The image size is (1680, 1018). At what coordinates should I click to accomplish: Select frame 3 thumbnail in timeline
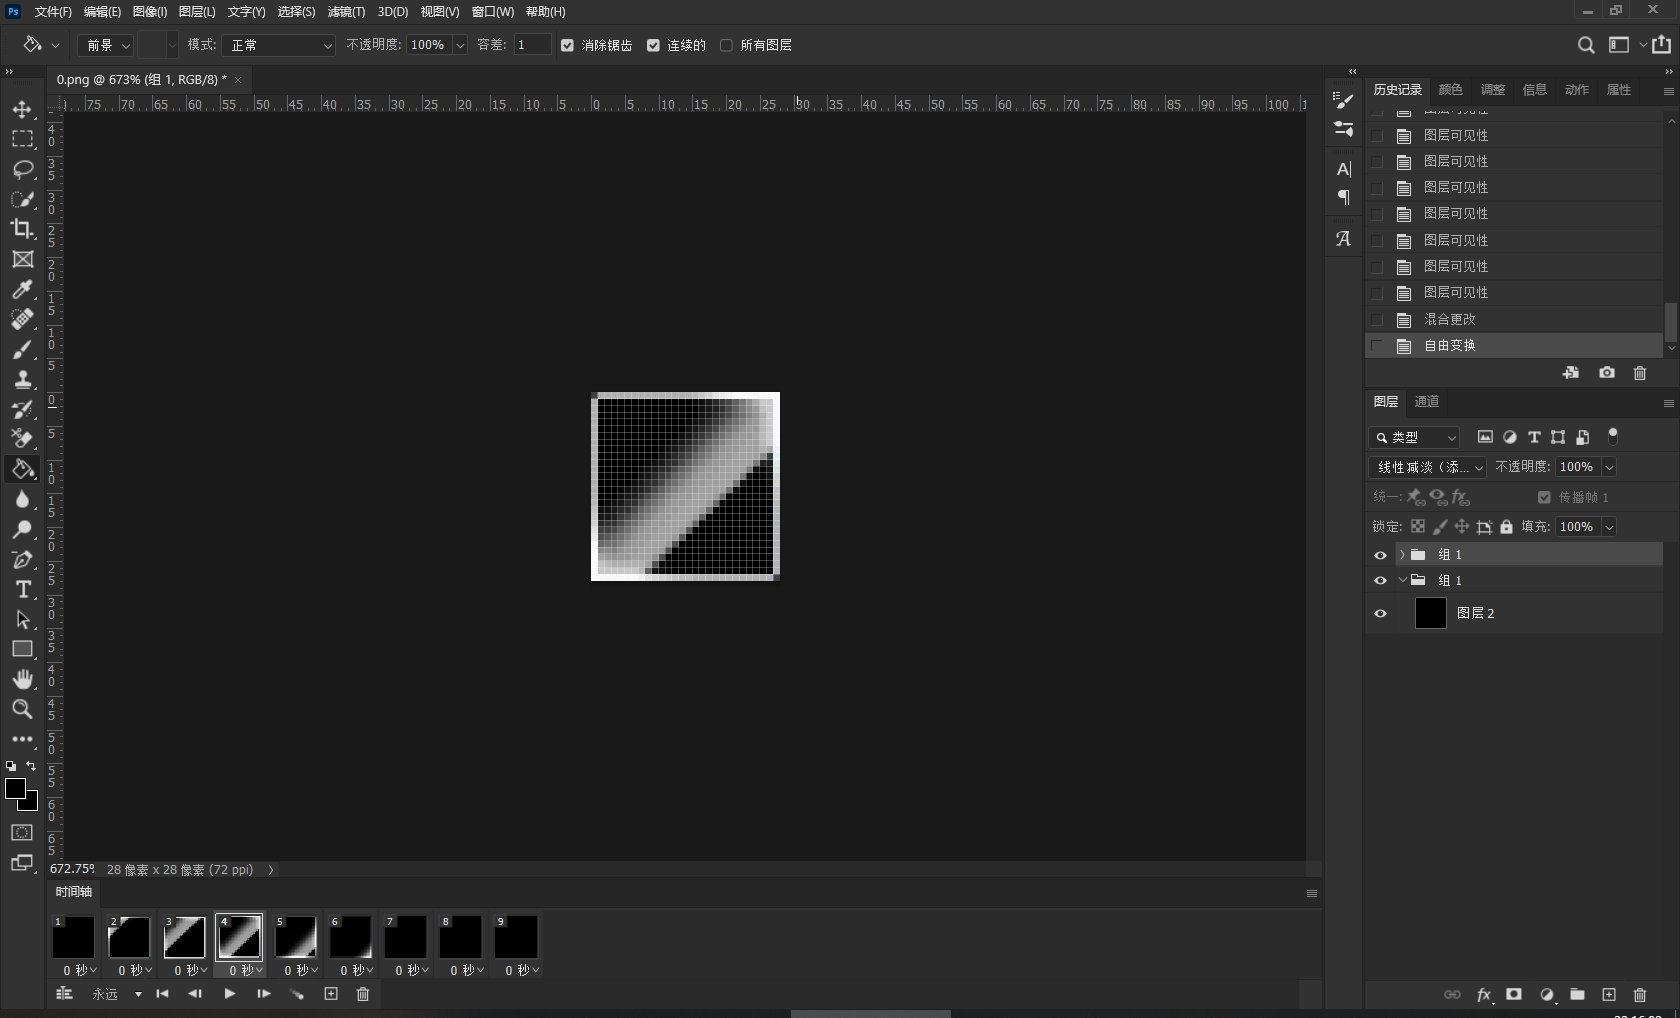(x=184, y=938)
